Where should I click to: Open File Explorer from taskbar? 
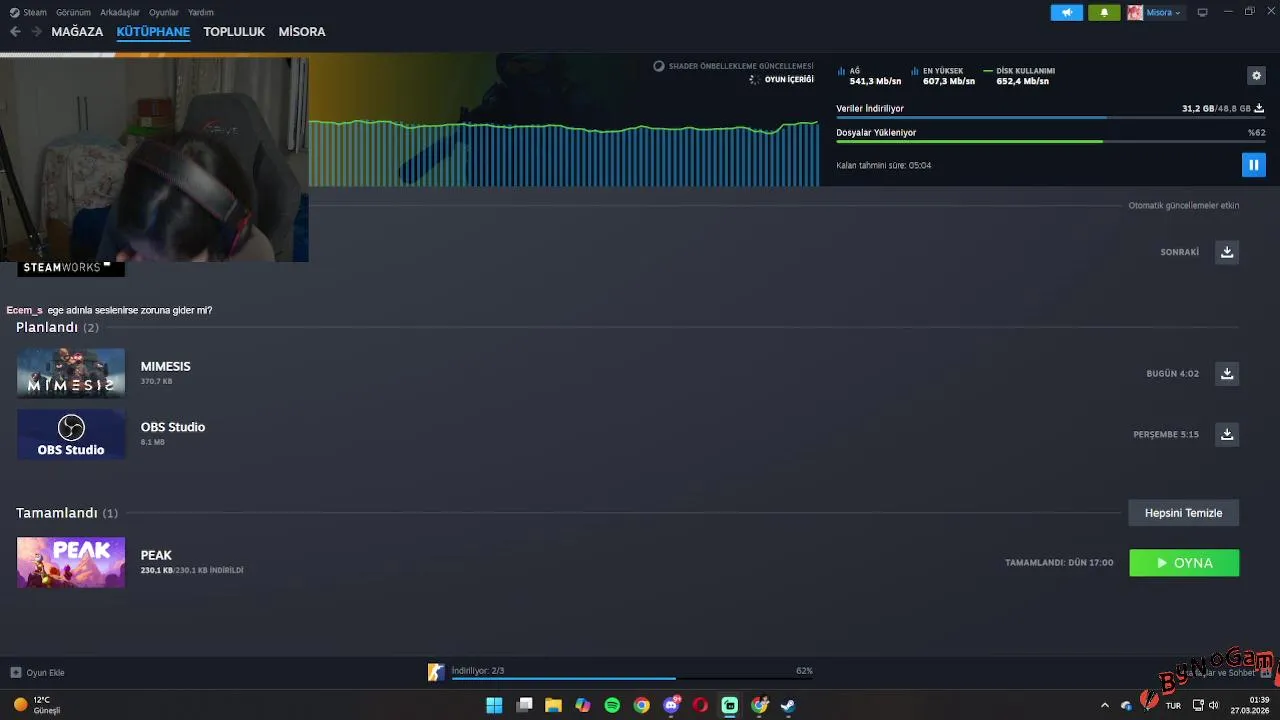tap(553, 705)
